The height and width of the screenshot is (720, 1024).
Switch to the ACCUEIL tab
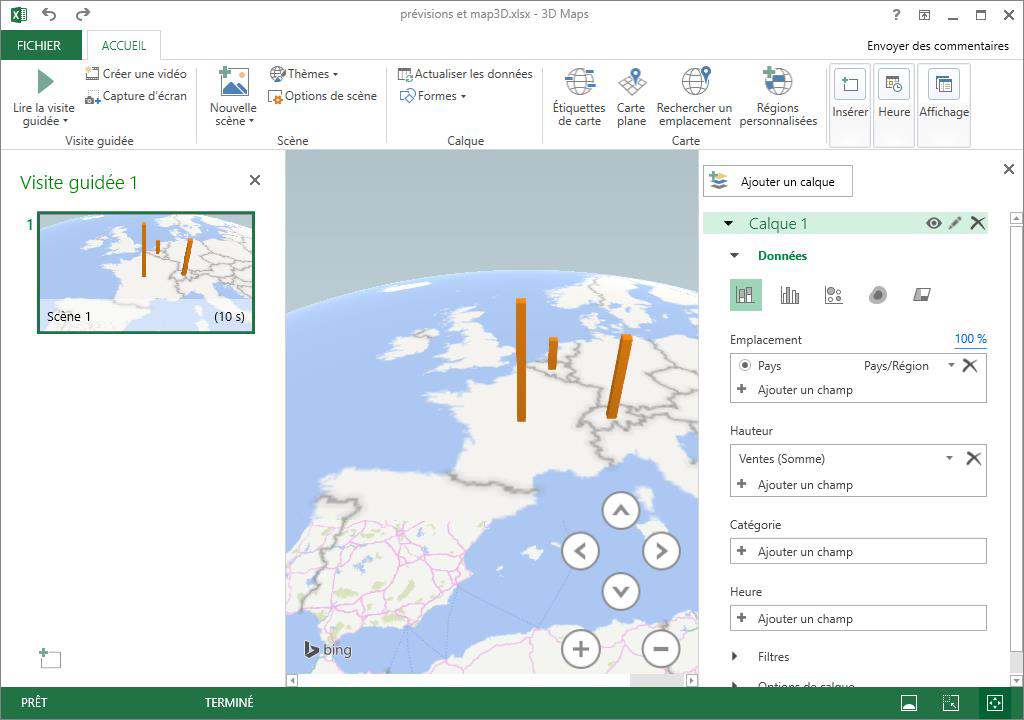124,46
